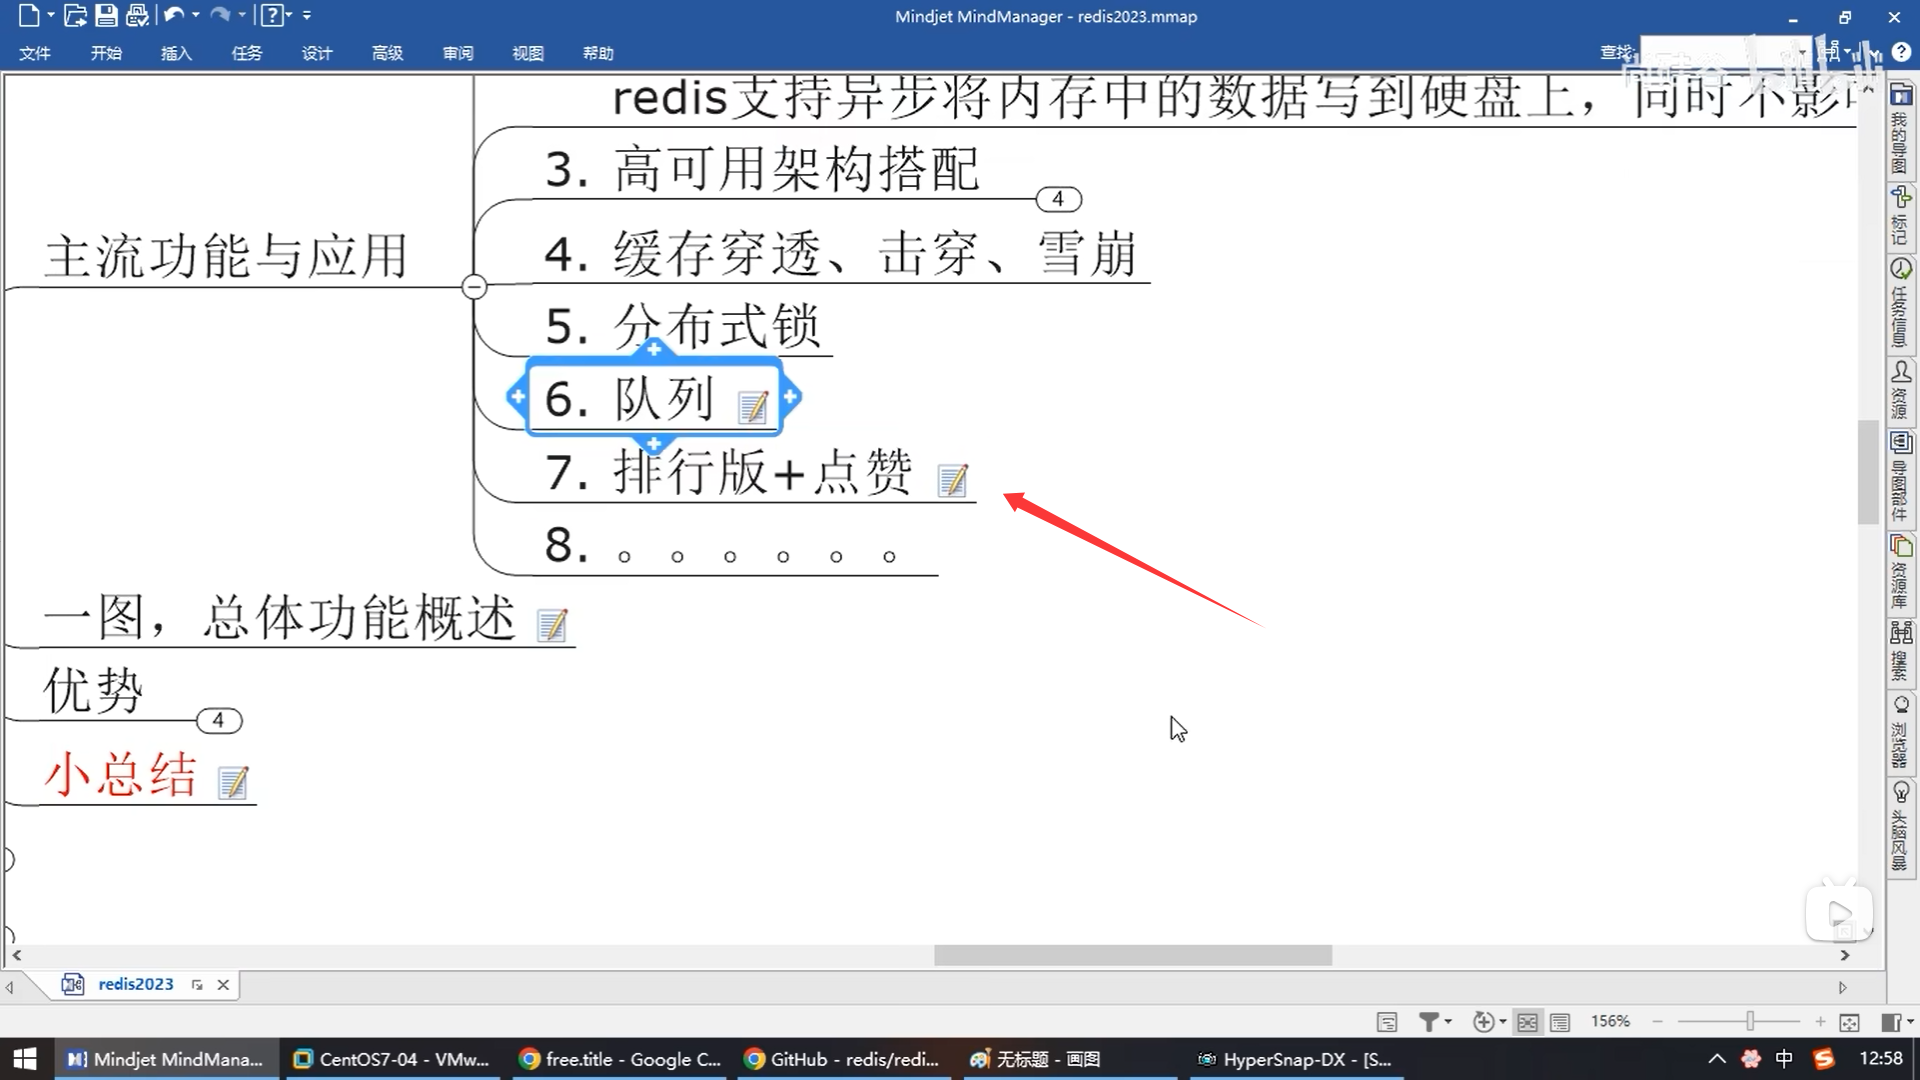The image size is (1920, 1080).
Task: Toggle map view mode in status bar
Action: pyautogui.click(x=1527, y=1022)
